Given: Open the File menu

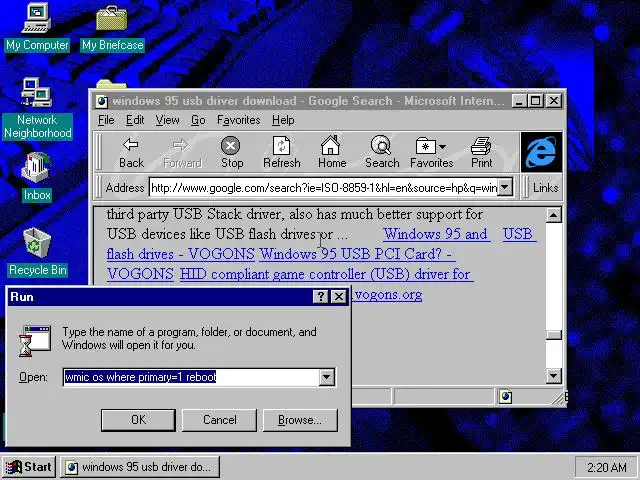Looking at the screenshot, I should 106,120.
